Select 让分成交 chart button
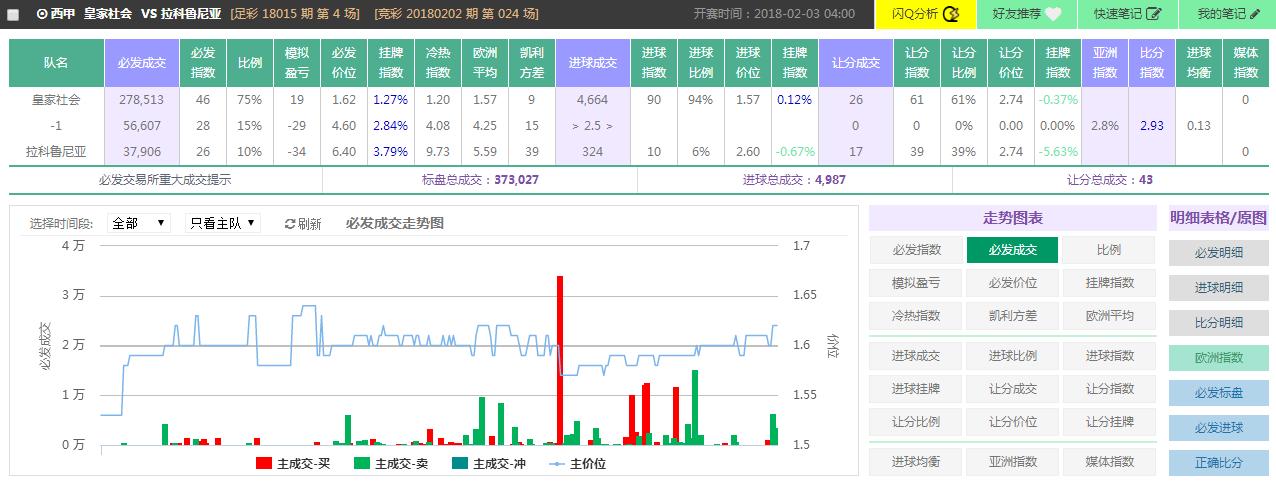 click(x=1012, y=388)
